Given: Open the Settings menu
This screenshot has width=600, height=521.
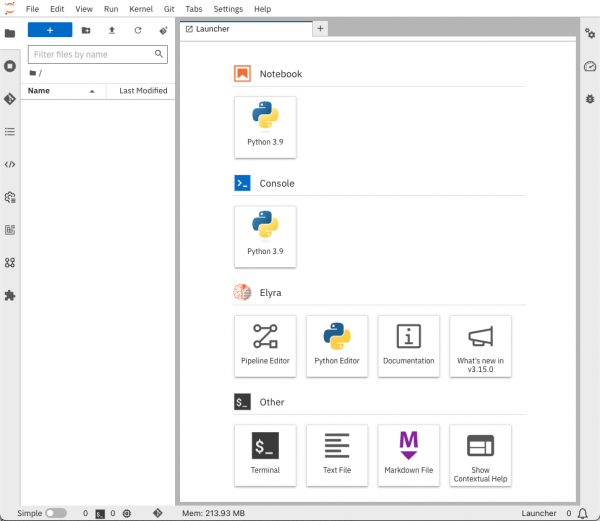Looking at the screenshot, I should pyautogui.click(x=228, y=9).
